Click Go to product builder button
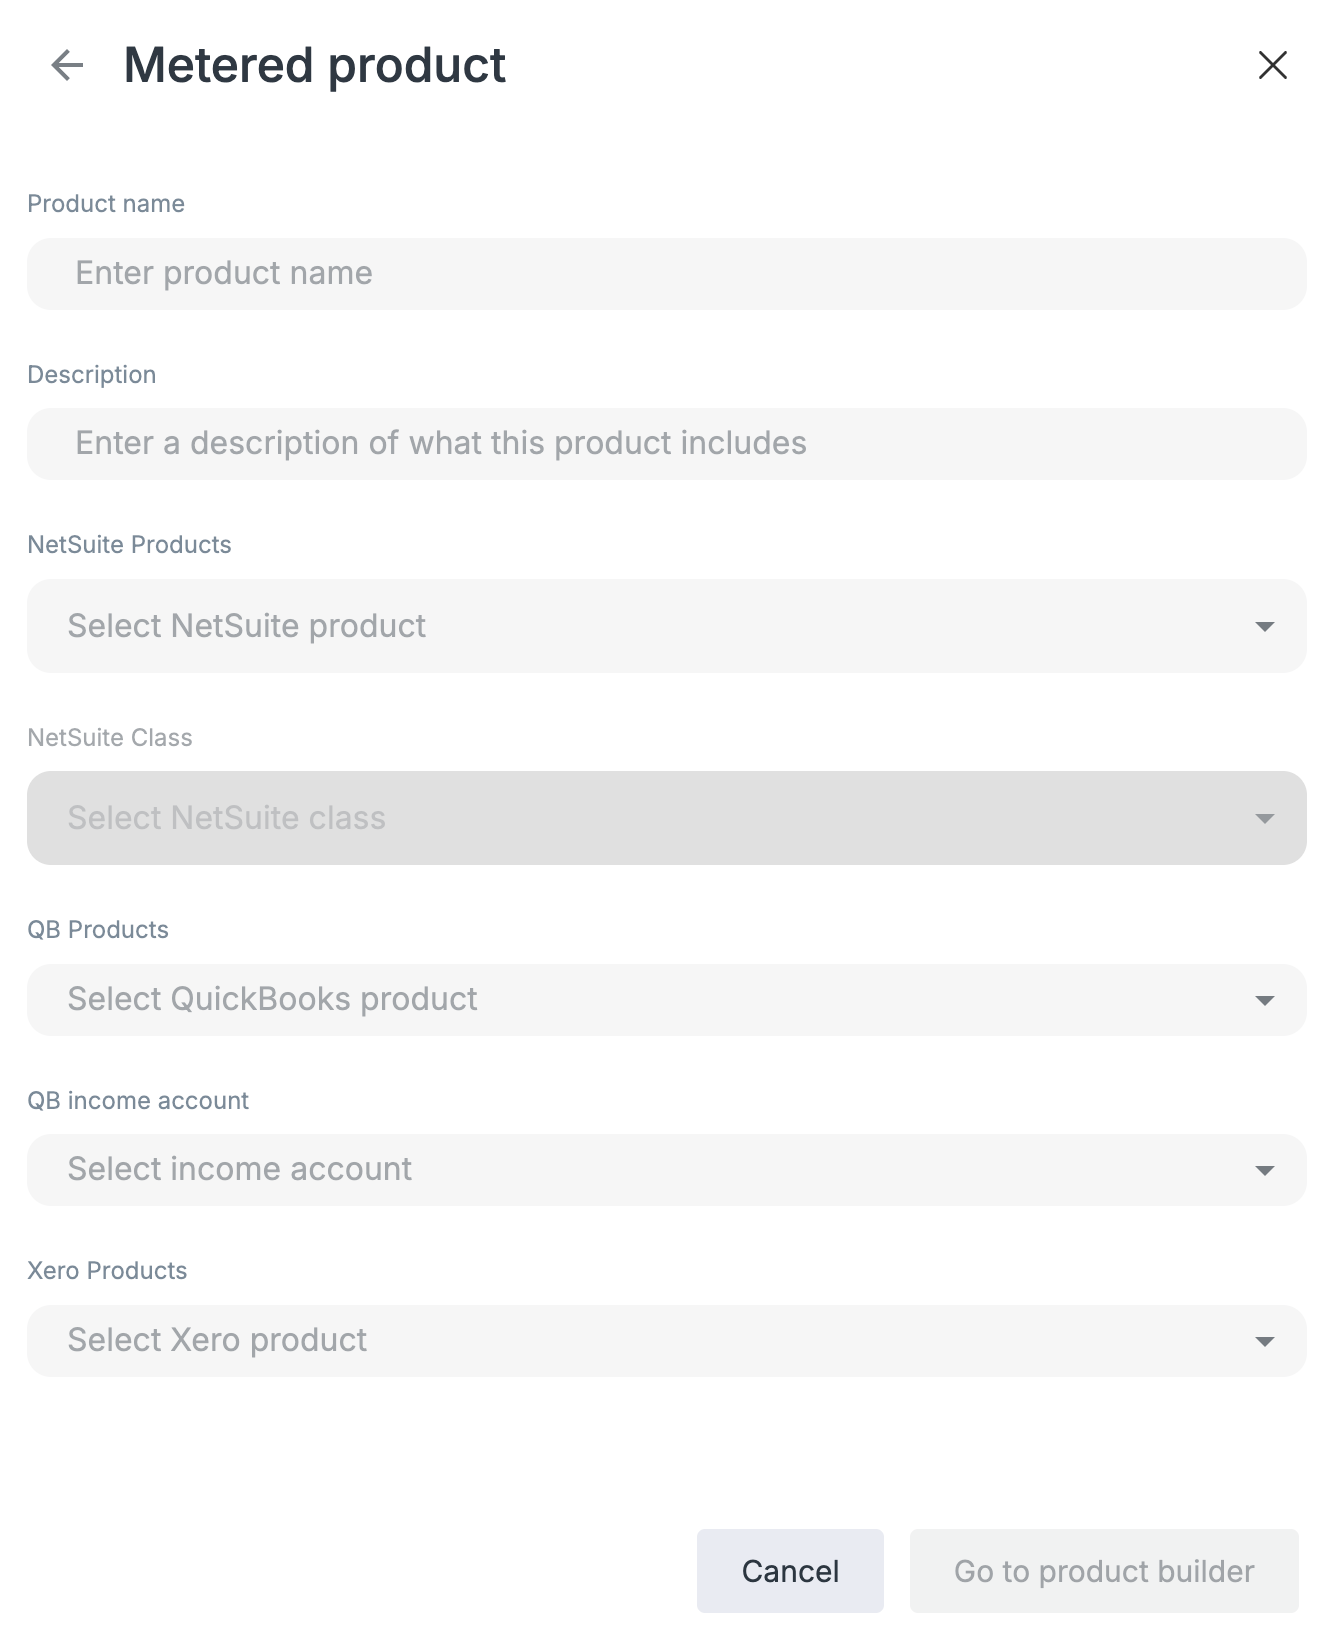This screenshot has width=1342, height=1652. (x=1104, y=1571)
